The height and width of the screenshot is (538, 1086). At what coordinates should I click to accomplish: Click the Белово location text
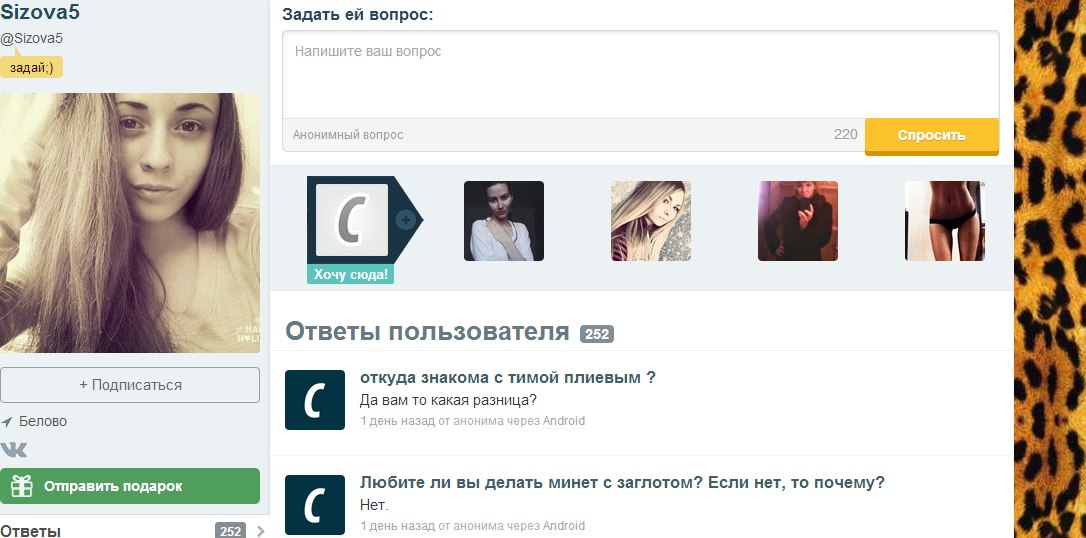(43, 421)
